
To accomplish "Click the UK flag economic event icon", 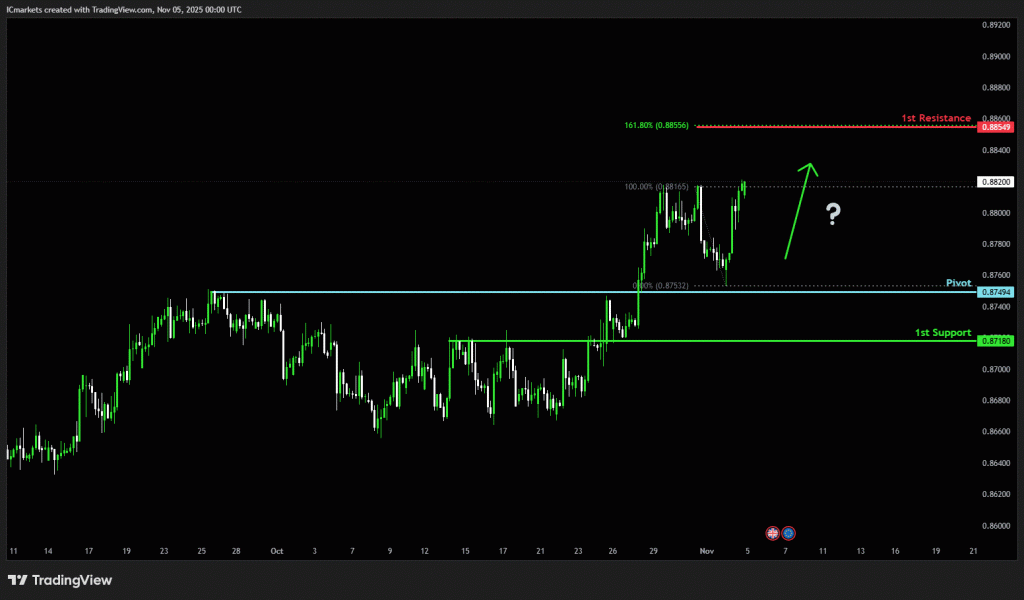I will point(772,533).
